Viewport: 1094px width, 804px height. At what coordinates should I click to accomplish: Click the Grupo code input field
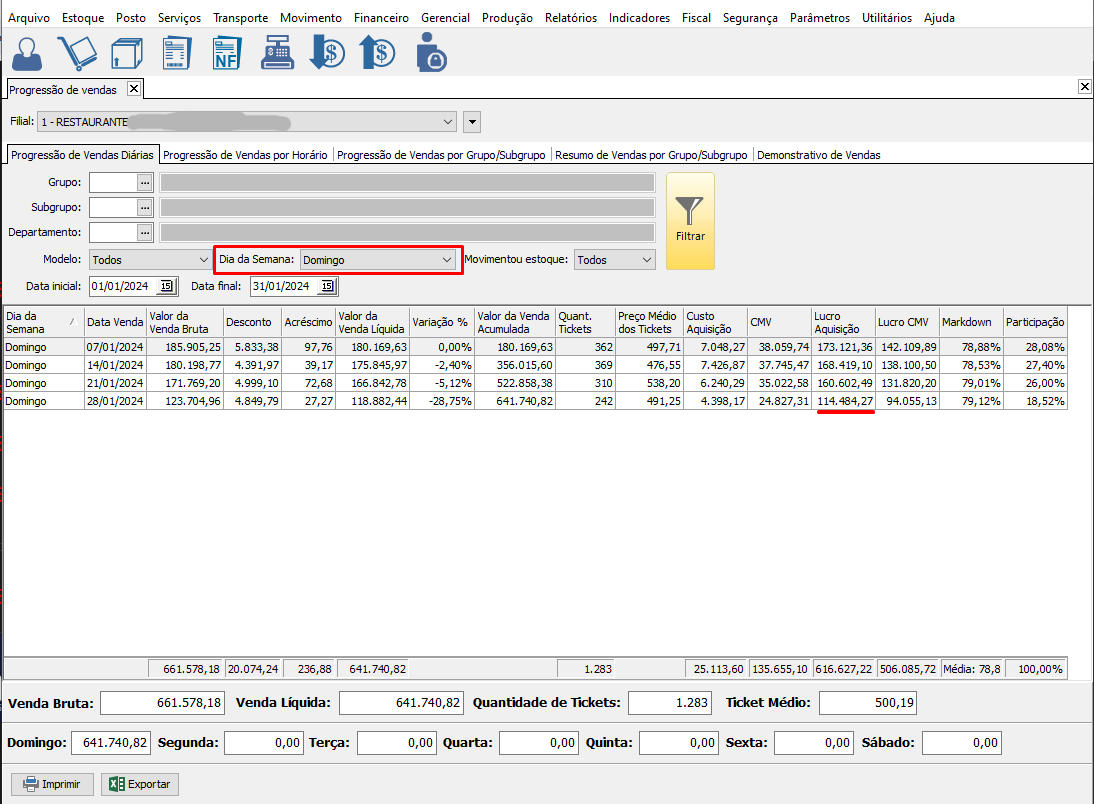tap(112, 182)
